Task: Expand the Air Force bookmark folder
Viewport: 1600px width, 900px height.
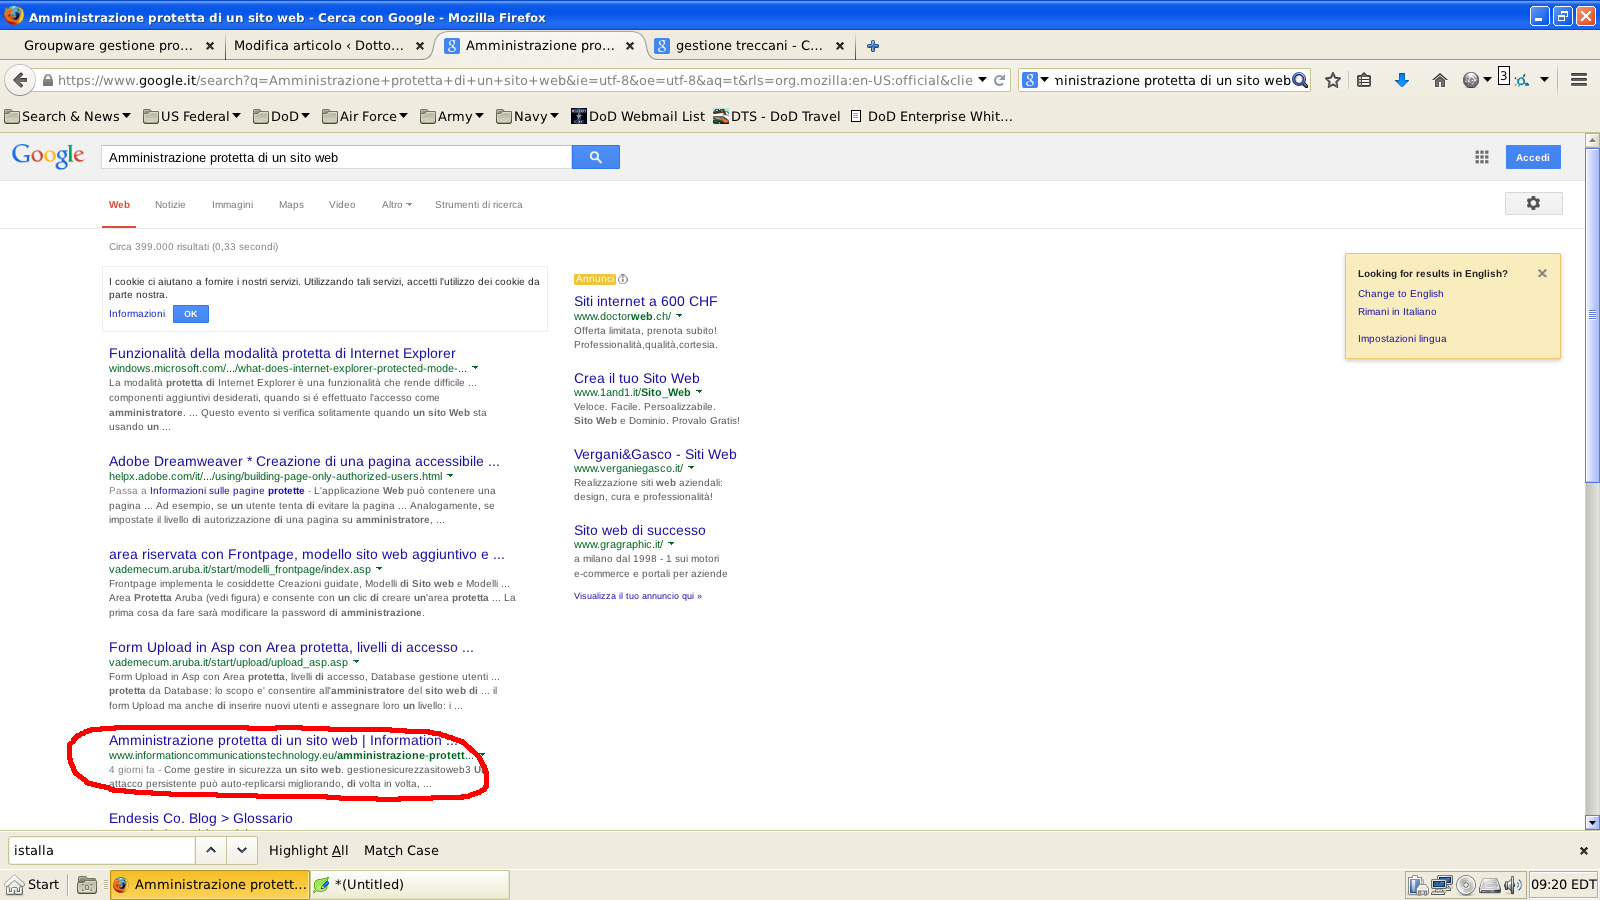Action: click(x=365, y=116)
